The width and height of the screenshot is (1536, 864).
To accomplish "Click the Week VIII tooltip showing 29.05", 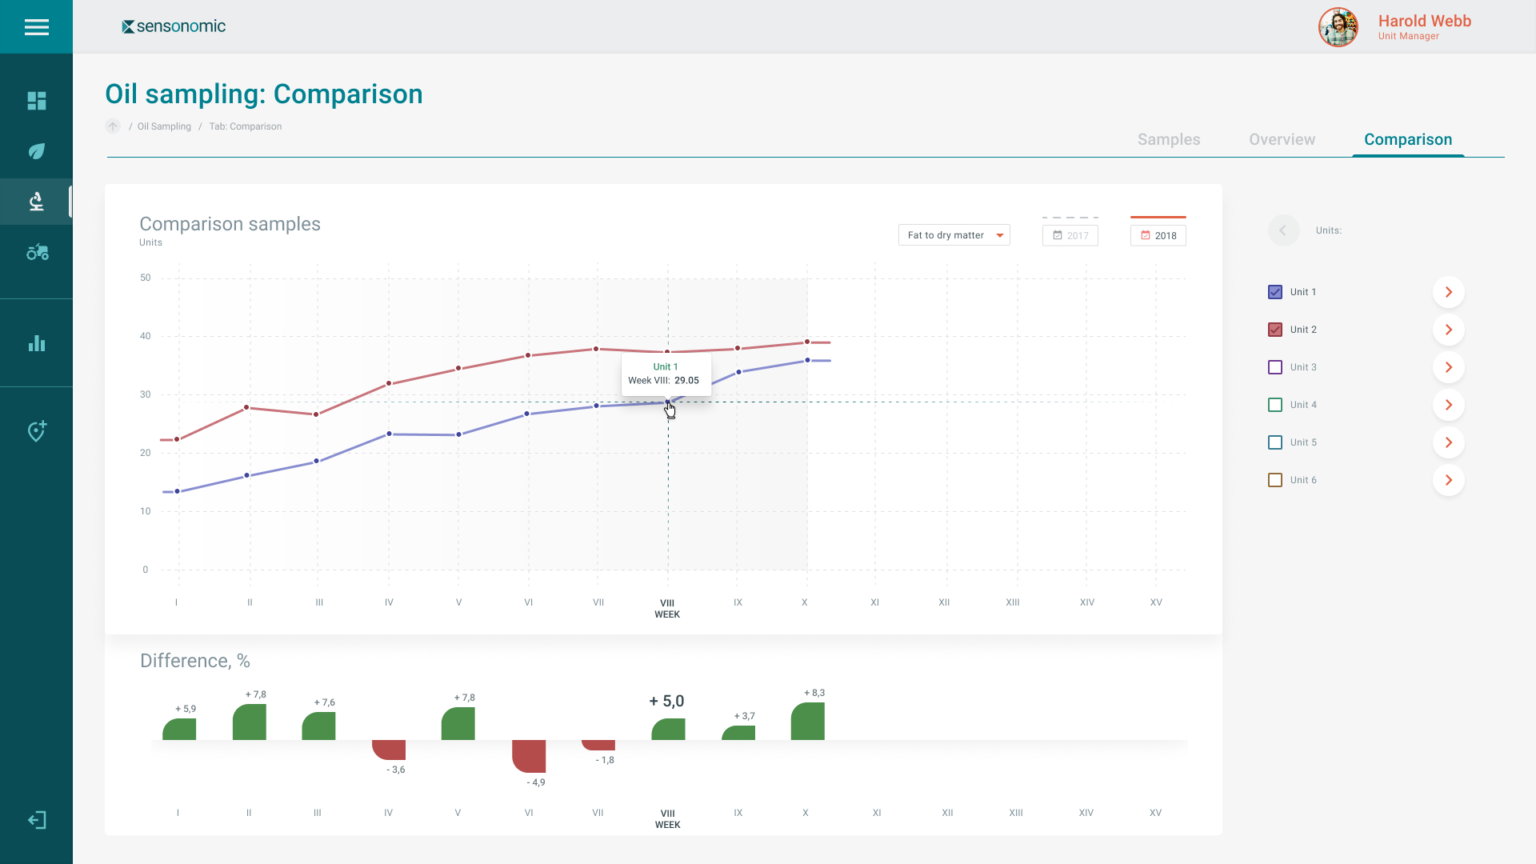I will click(665, 374).
